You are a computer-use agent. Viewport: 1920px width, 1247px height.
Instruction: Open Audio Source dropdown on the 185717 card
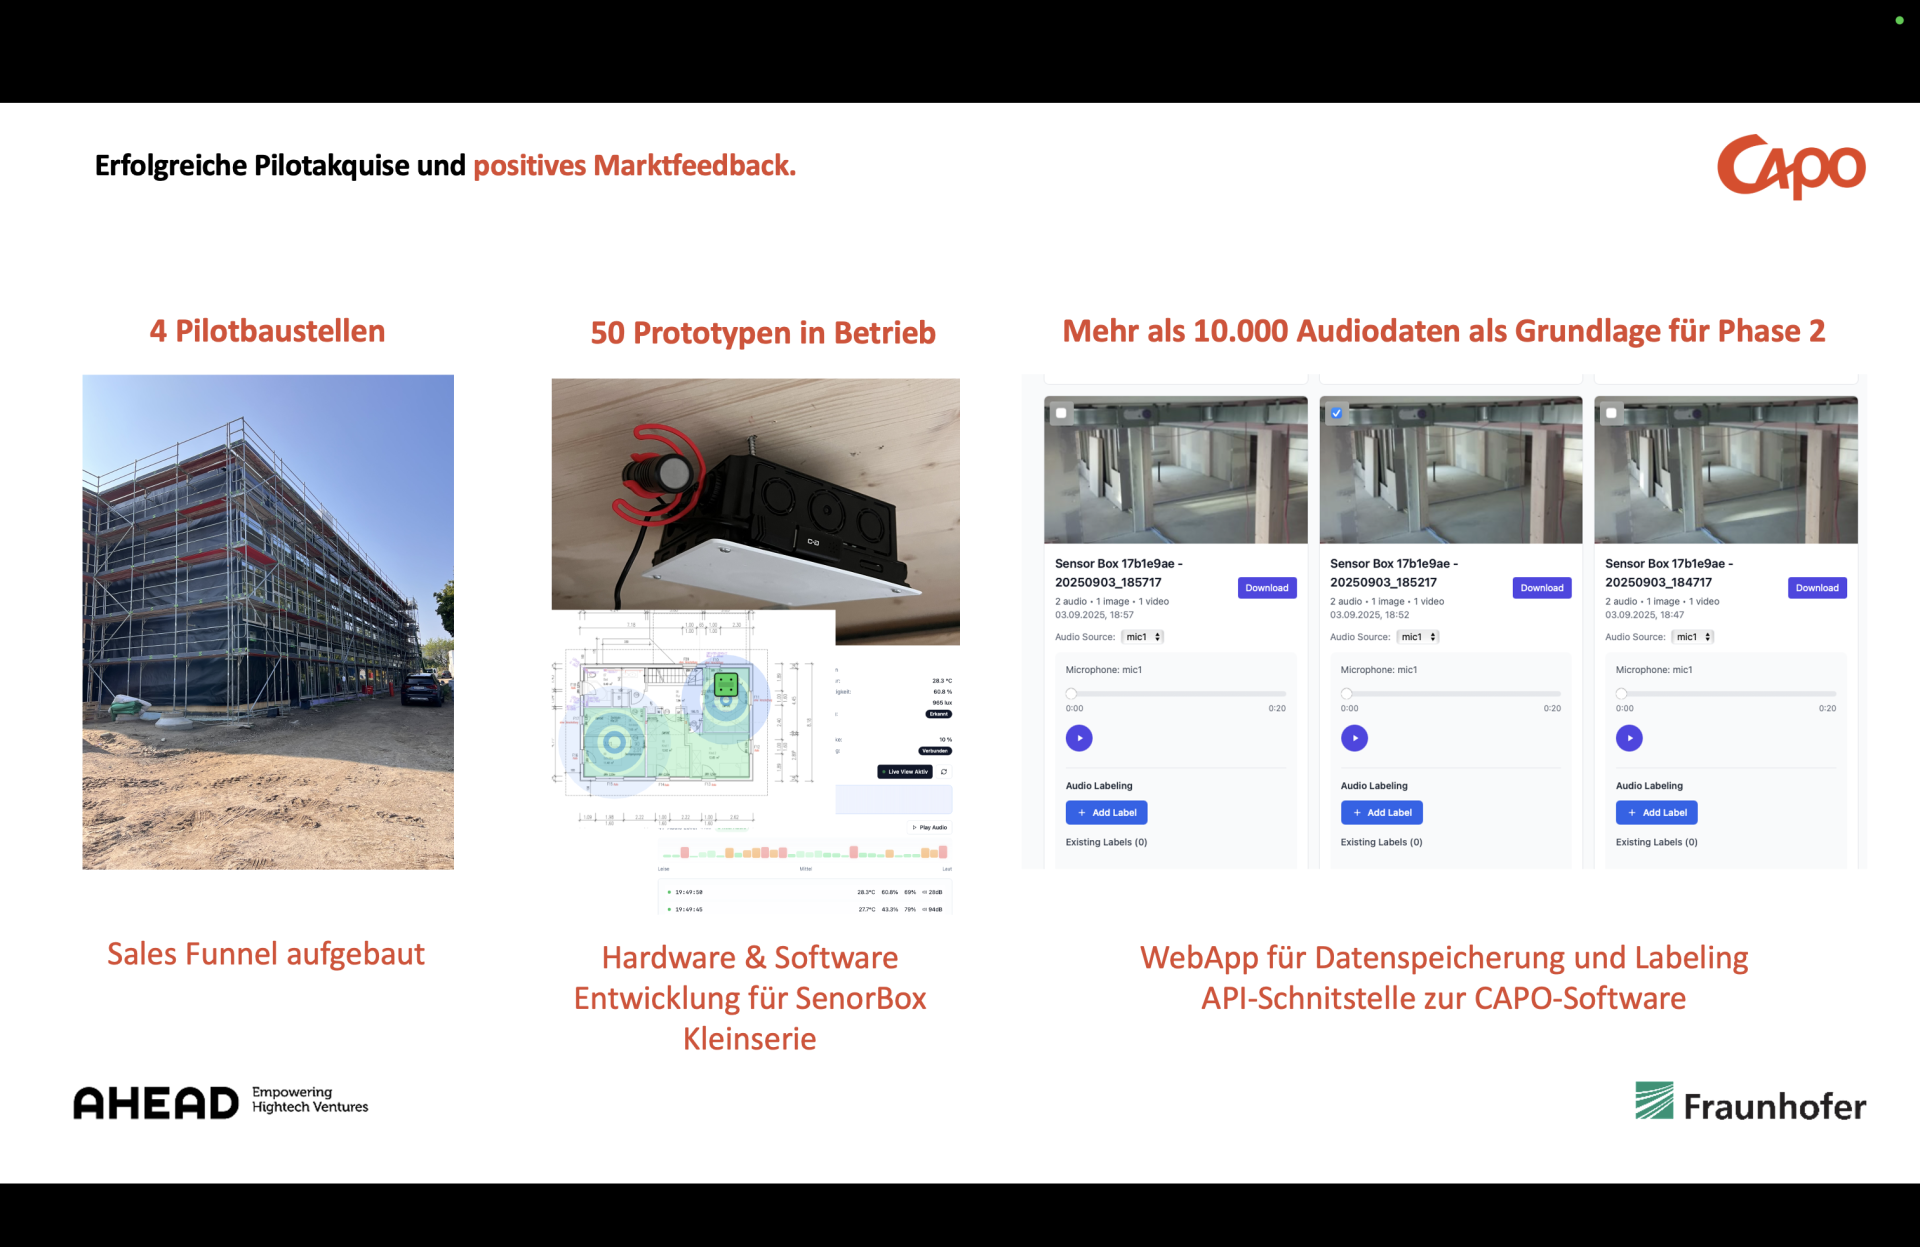[x=1143, y=636]
